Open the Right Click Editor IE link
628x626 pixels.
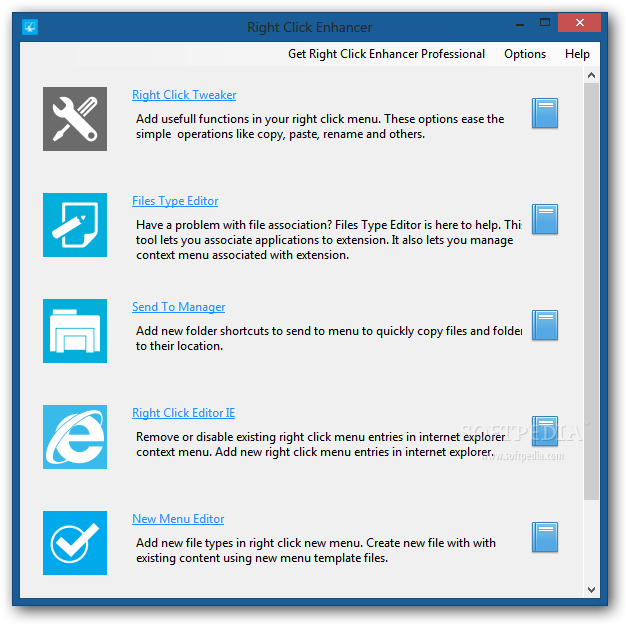coord(183,413)
